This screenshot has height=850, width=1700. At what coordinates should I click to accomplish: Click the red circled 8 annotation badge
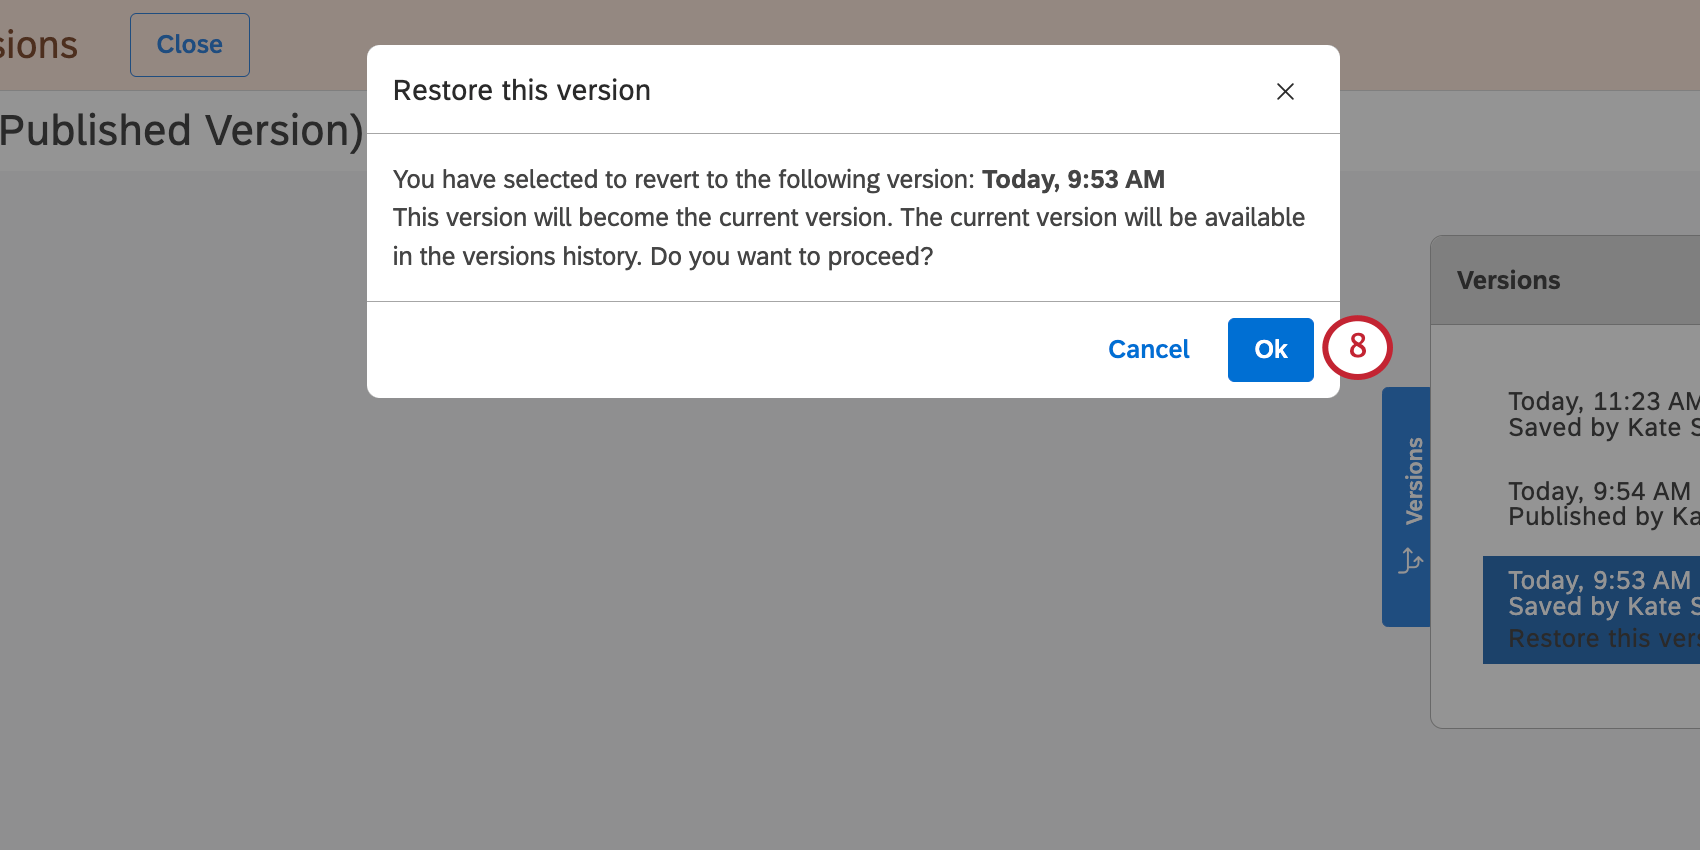(x=1358, y=349)
